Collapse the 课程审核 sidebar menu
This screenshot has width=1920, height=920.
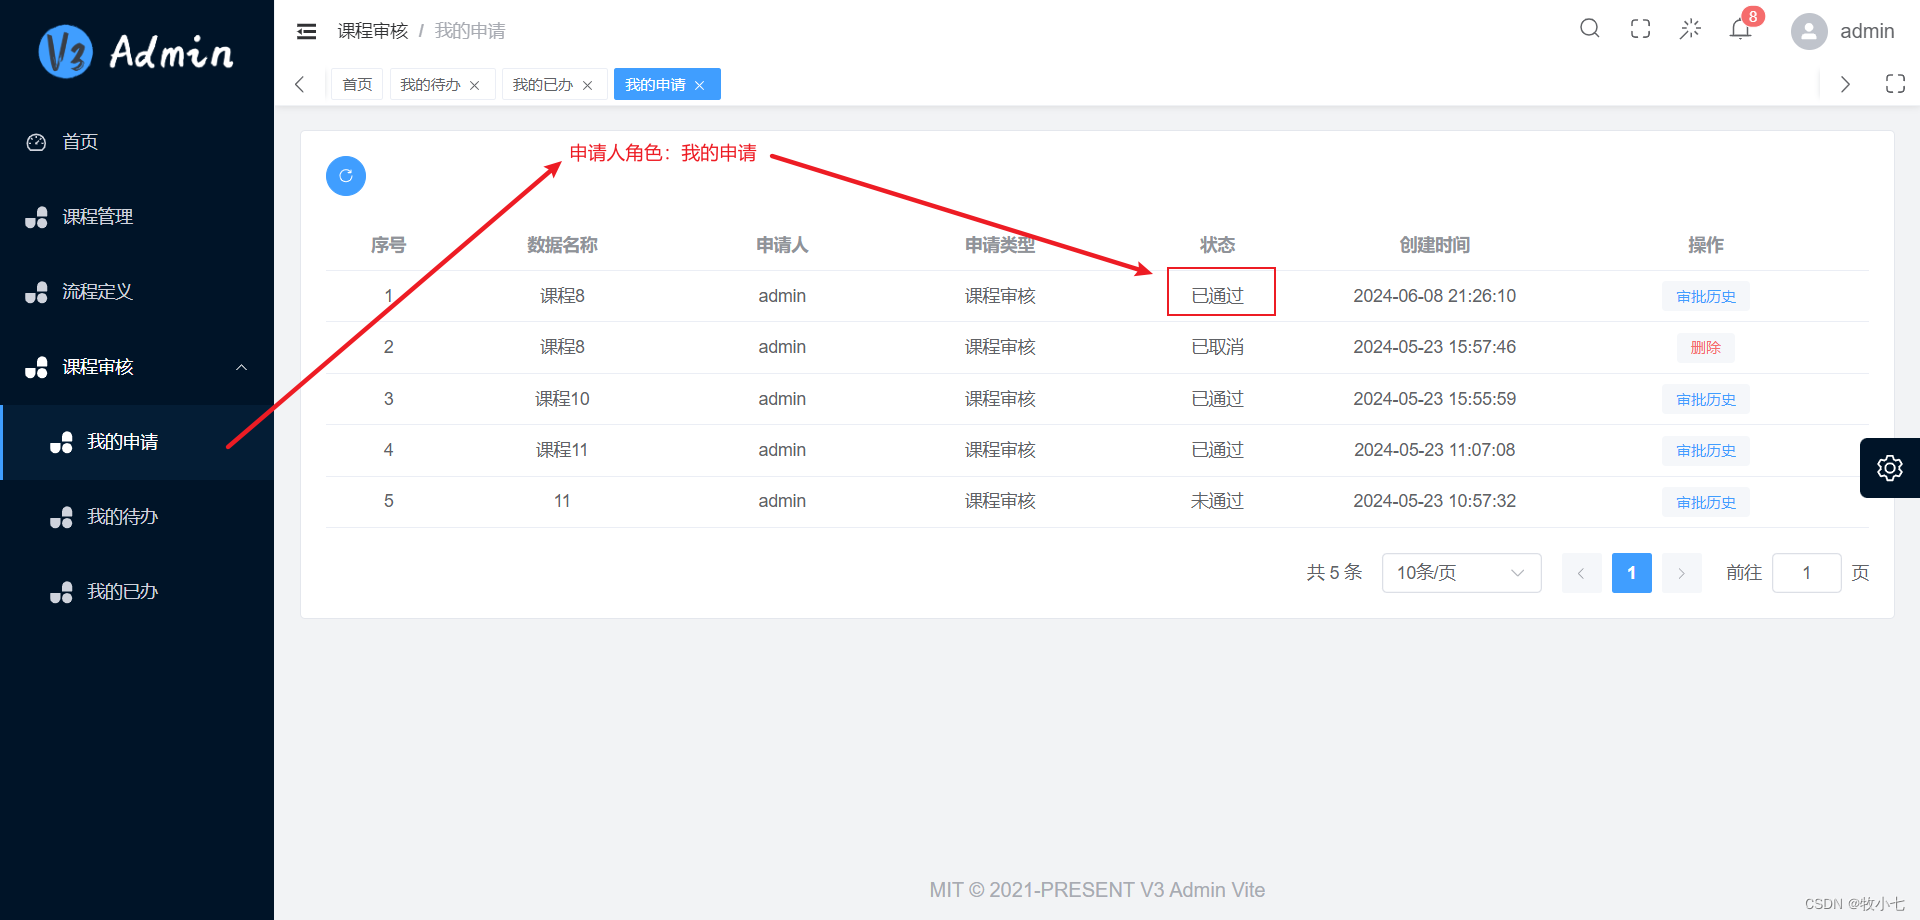tap(137, 367)
